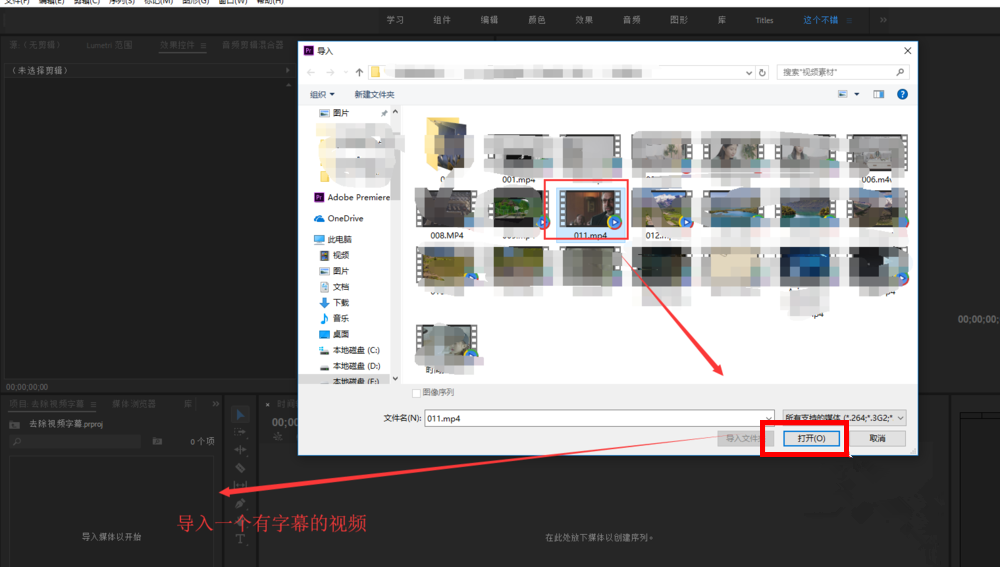1000x567 pixels.
Task: Click the 打开(O) button
Action: coord(804,439)
